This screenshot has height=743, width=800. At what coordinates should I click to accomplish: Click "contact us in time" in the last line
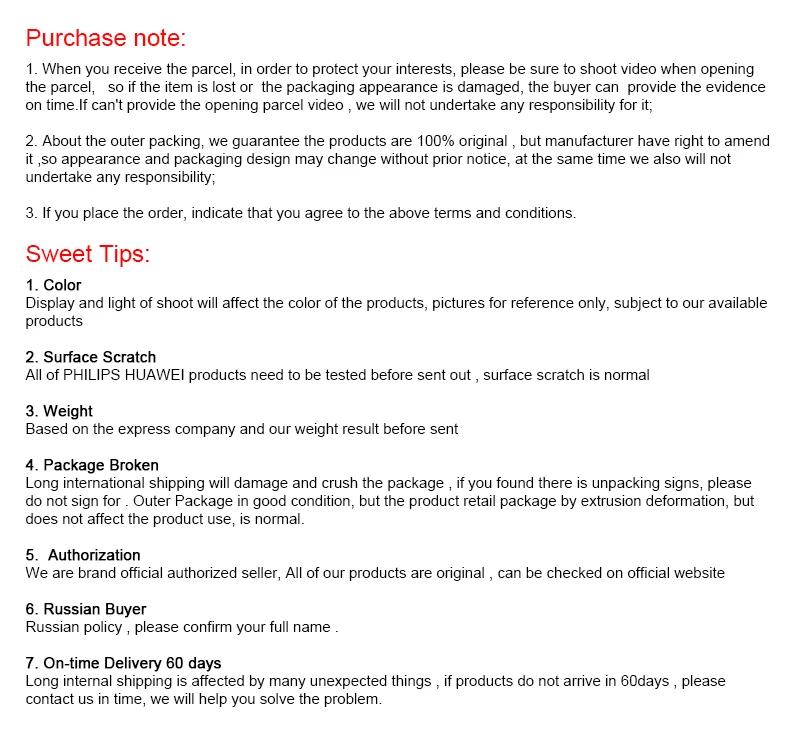86,699
